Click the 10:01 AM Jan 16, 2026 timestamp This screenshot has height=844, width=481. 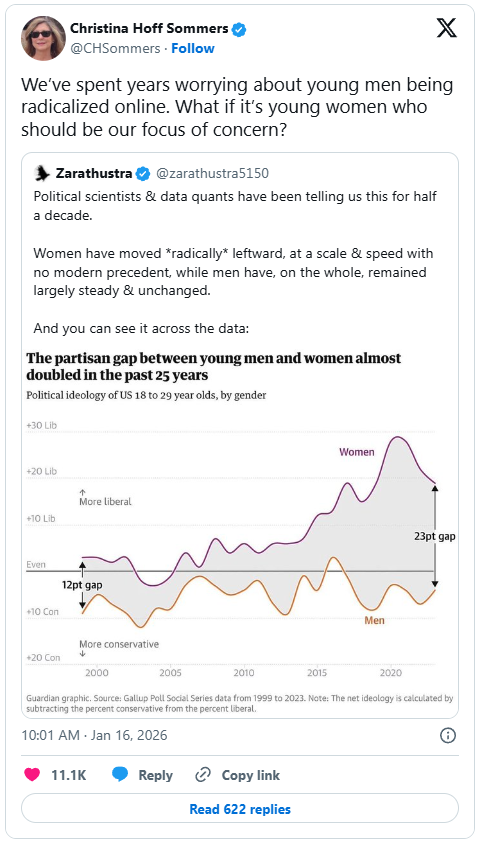pos(94,735)
